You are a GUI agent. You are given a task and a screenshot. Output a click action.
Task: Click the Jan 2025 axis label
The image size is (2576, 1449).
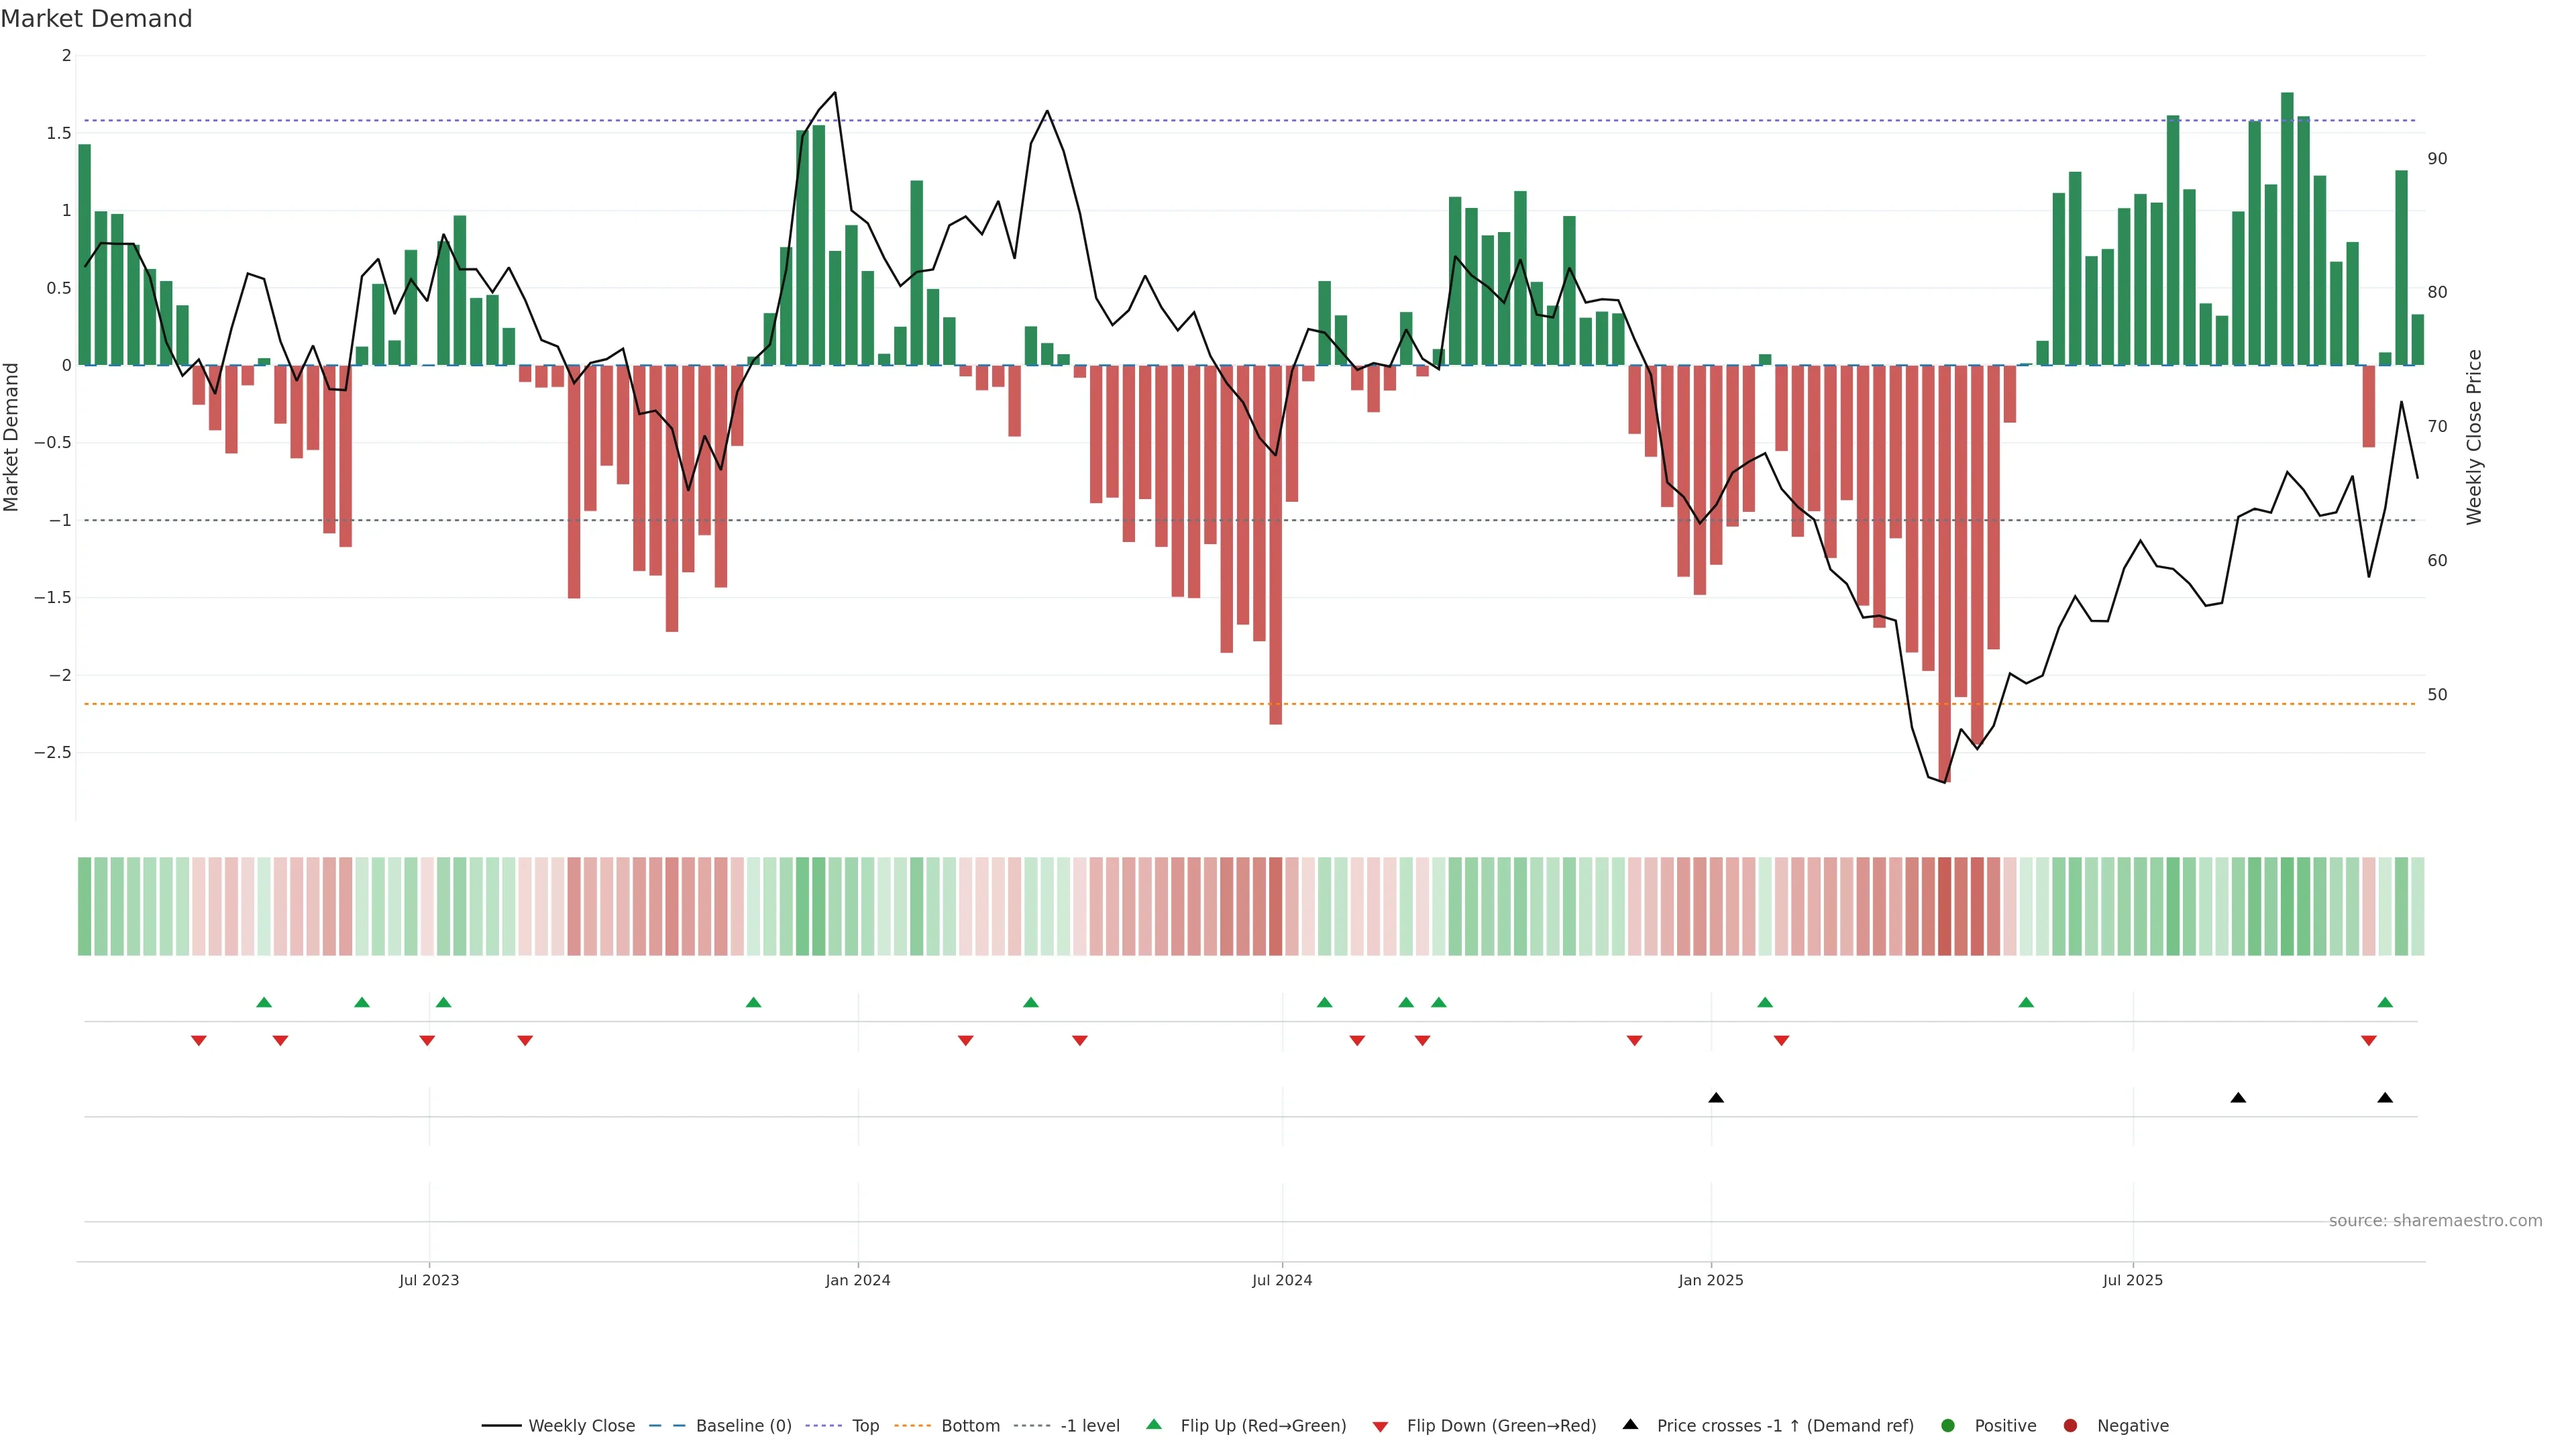click(x=1710, y=1280)
